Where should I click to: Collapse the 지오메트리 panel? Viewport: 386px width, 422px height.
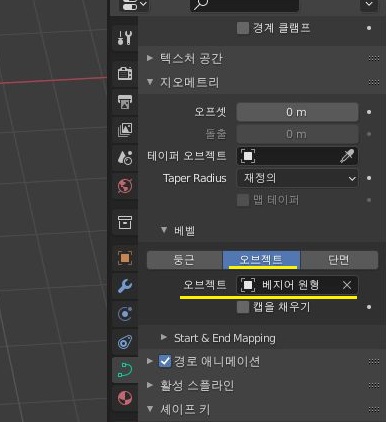(150, 82)
